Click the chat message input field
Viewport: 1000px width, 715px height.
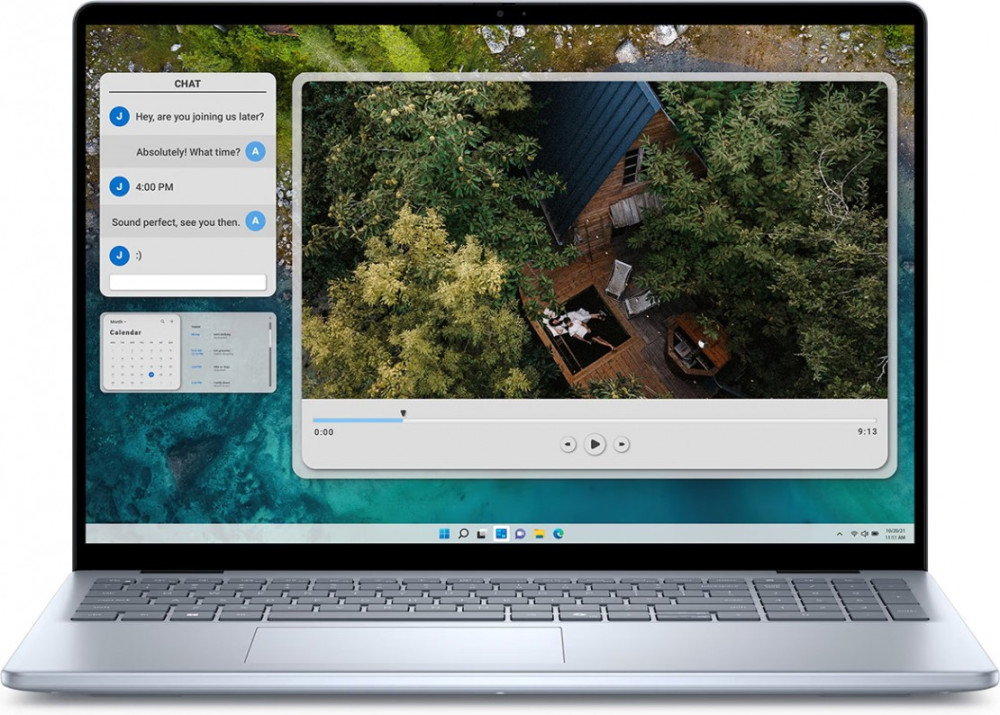coord(188,282)
